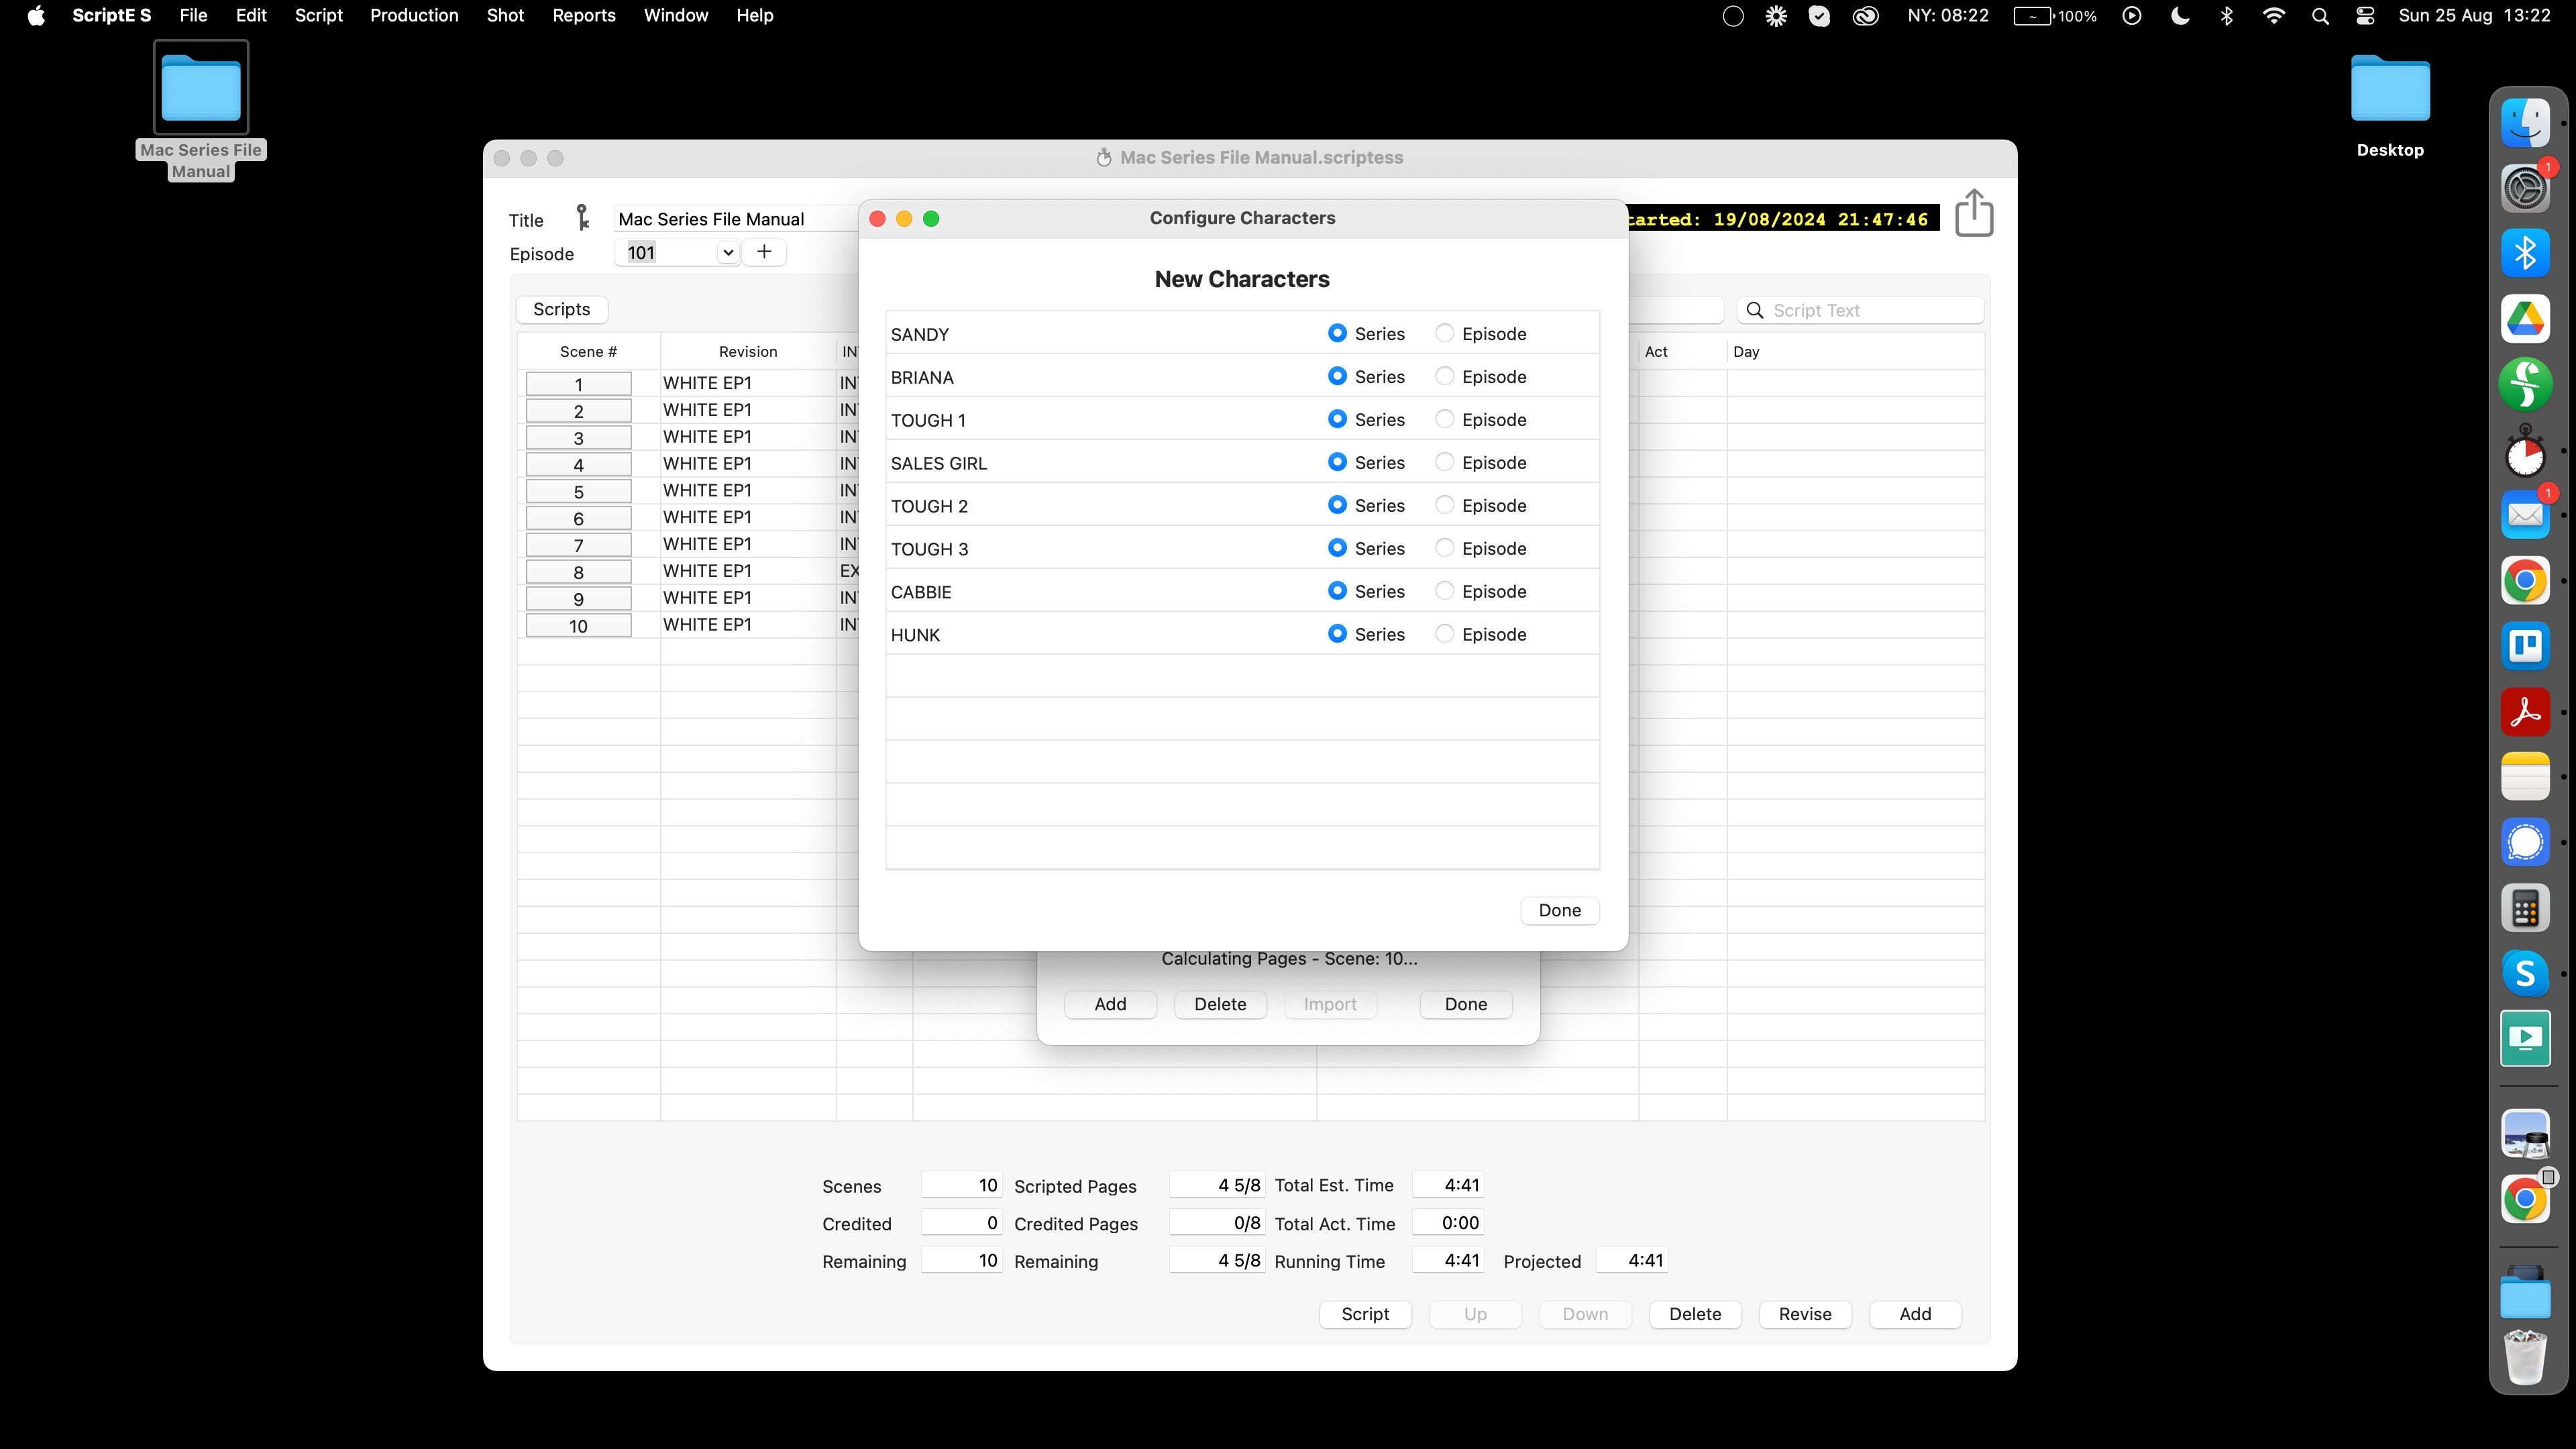This screenshot has height=1449, width=2576.
Task: Click the Revise button
Action: point(1805,1314)
